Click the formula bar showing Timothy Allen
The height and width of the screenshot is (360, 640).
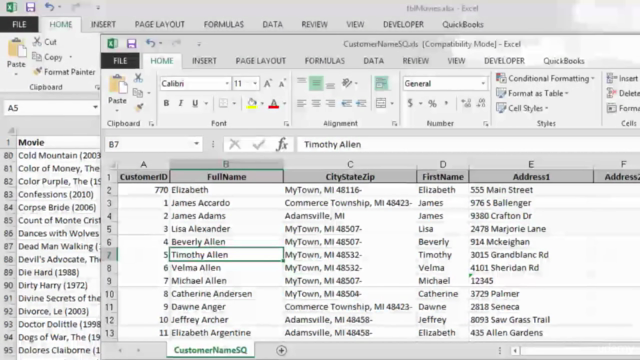(468, 144)
